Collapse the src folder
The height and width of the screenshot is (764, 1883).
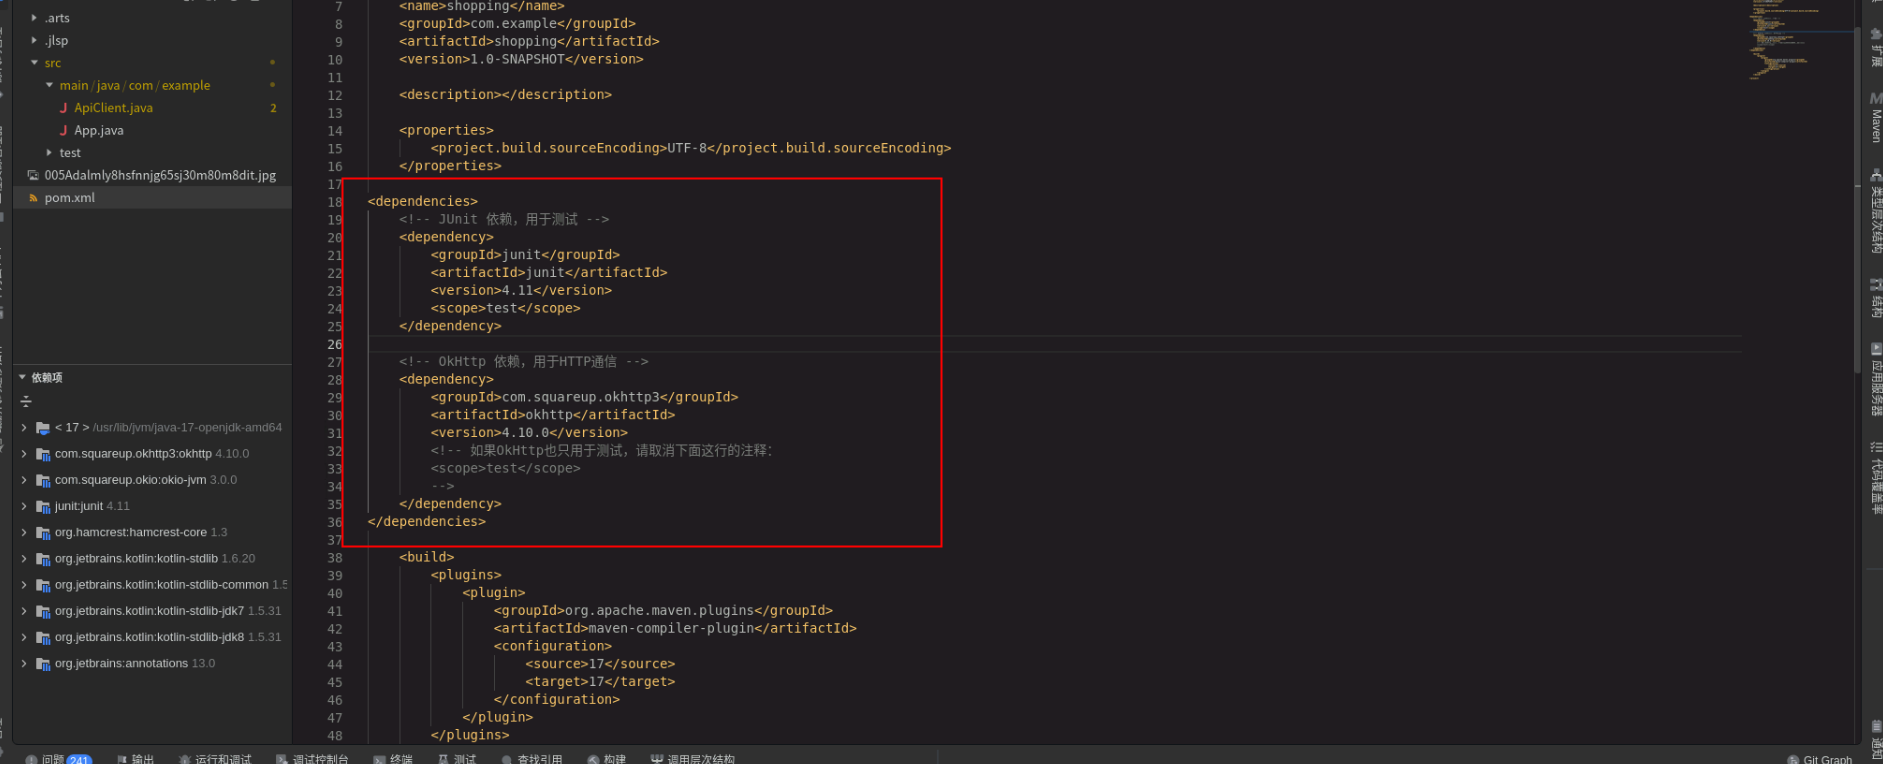(x=34, y=62)
